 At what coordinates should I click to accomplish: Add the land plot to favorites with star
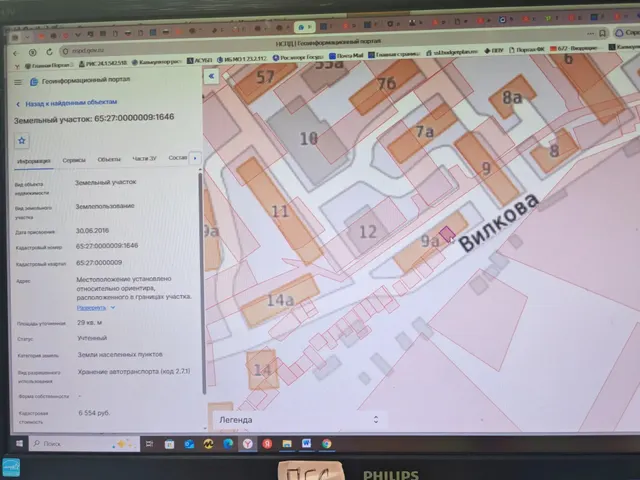(x=22, y=140)
